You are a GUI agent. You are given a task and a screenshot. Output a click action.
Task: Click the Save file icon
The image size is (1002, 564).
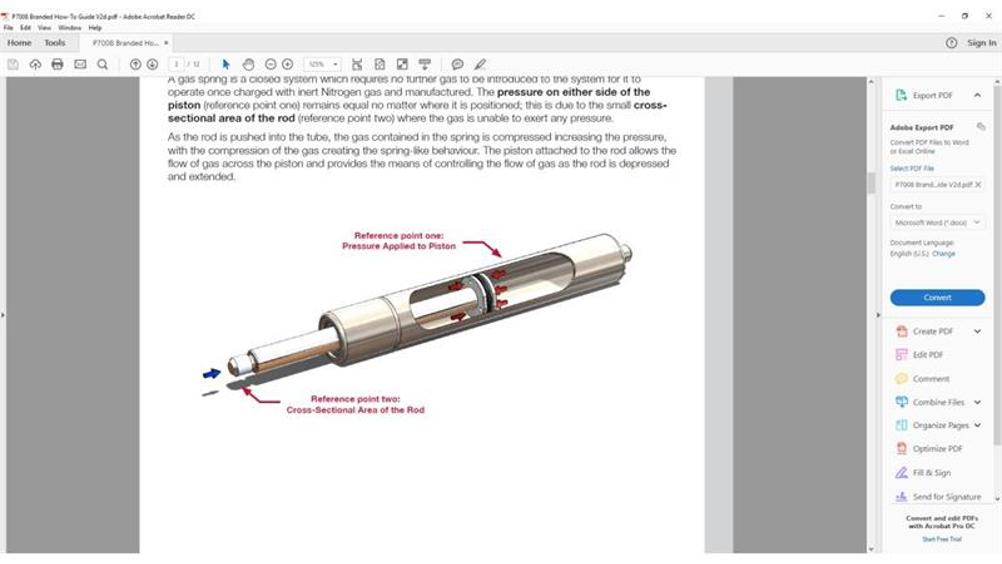(x=13, y=65)
